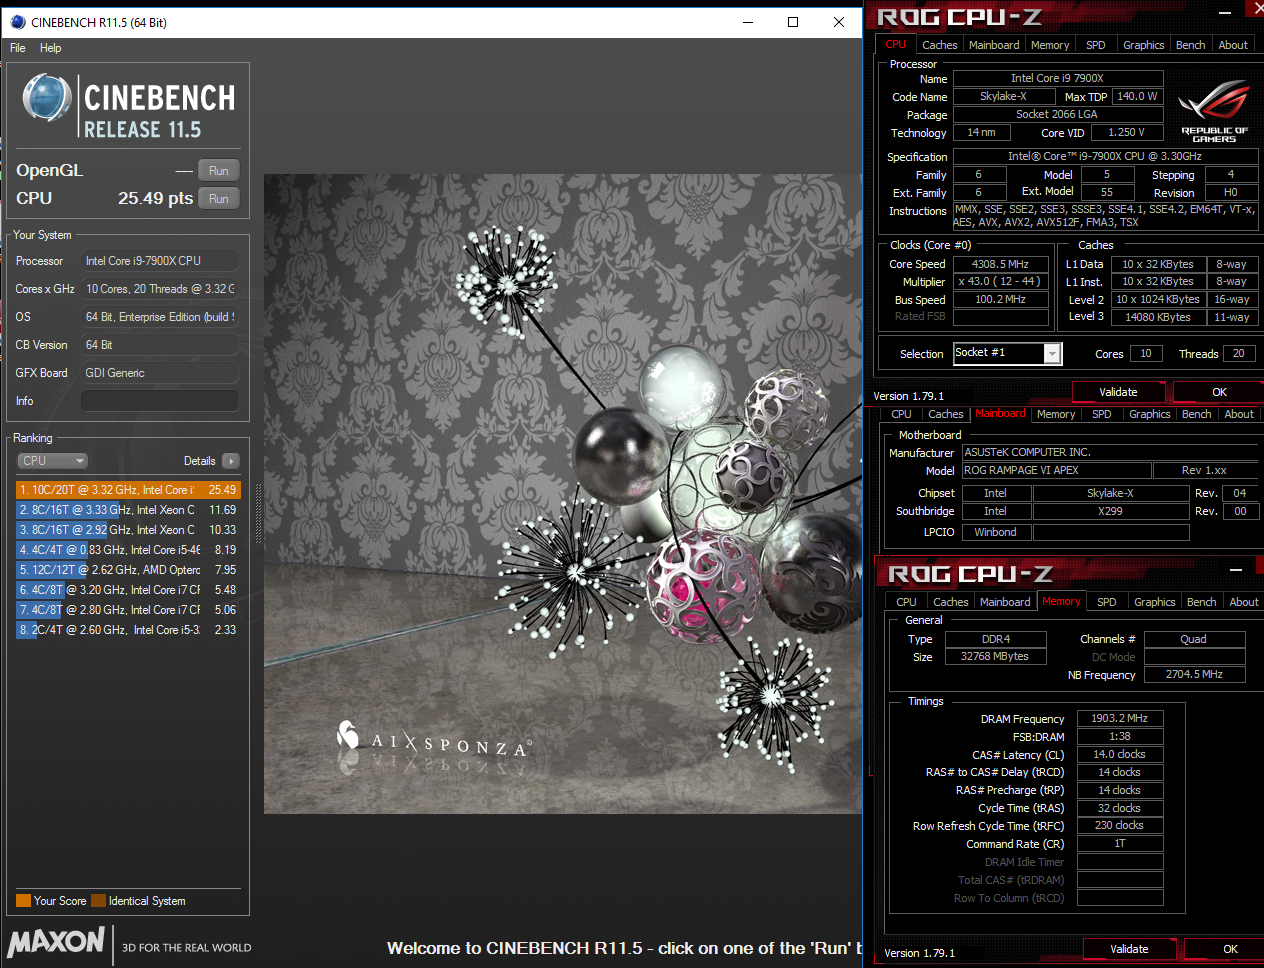Click the Cinebench title bar app icon
Screen dimensions: 1264x968
[17, 22]
